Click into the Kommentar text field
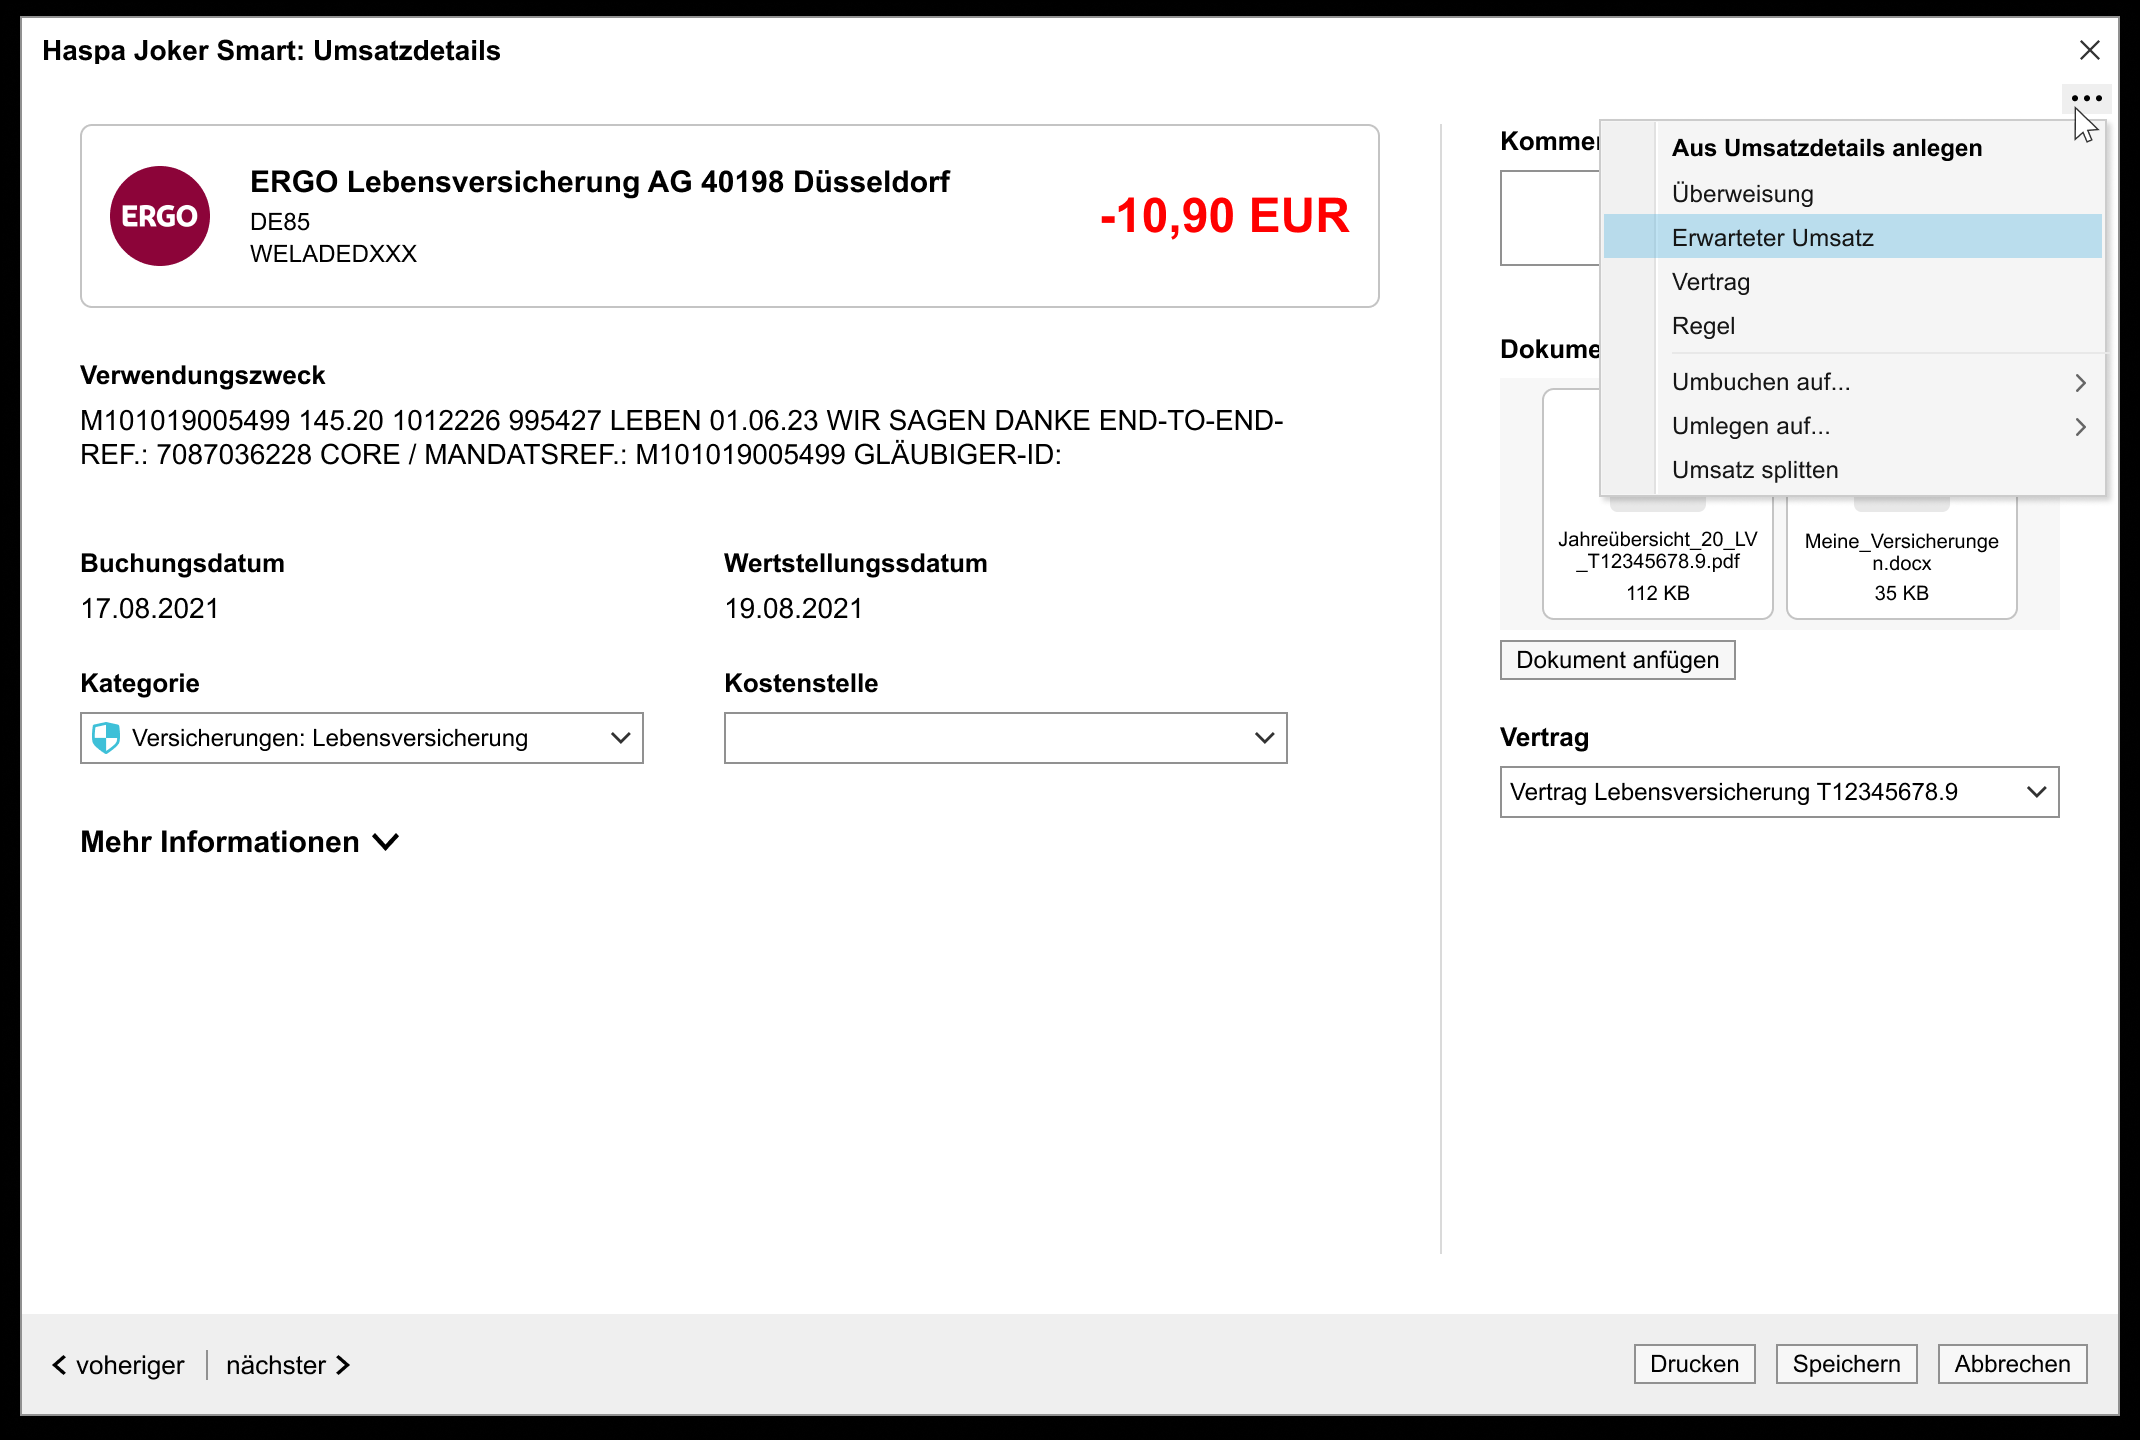The height and width of the screenshot is (1440, 2140). [1550, 218]
